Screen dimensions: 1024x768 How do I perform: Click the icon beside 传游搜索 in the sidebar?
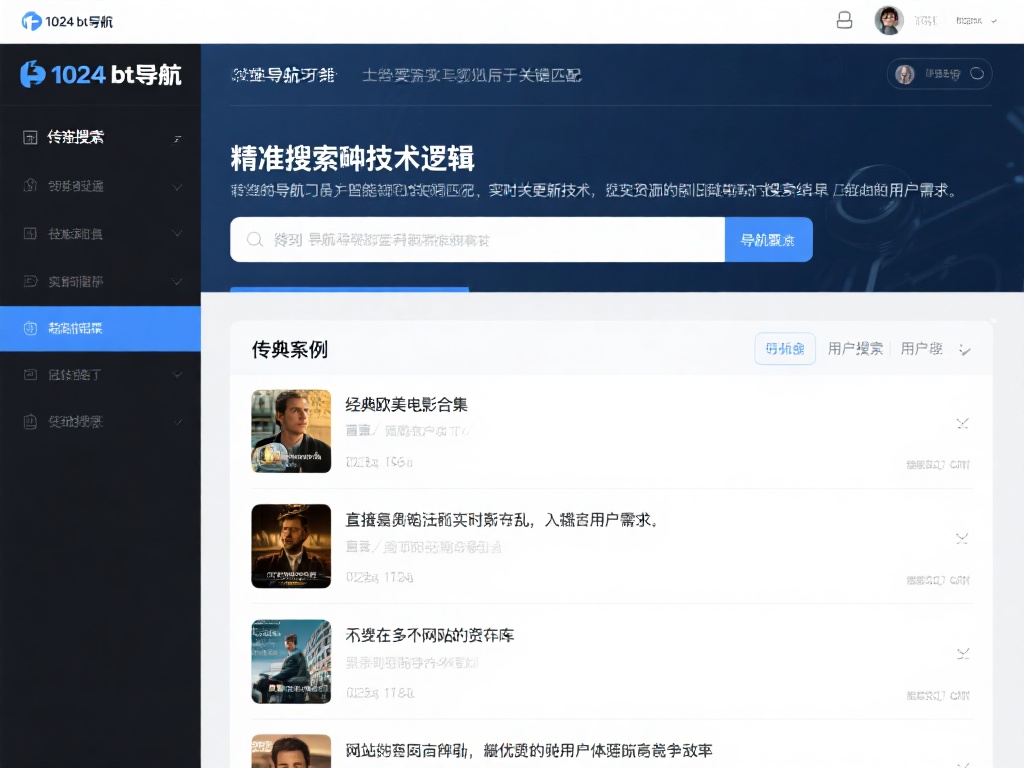click(x=30, y=138)
